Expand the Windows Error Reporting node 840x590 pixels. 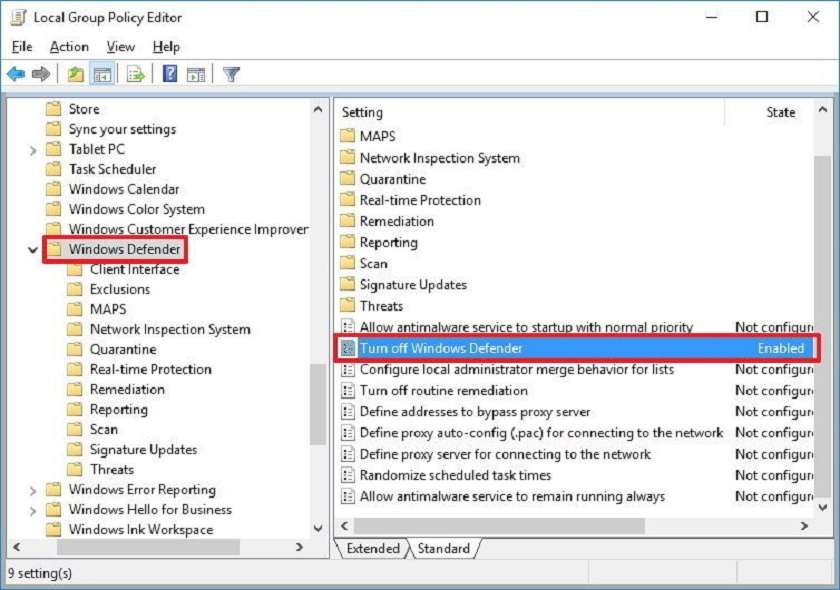pyautogui.click(x=32, y=489)
